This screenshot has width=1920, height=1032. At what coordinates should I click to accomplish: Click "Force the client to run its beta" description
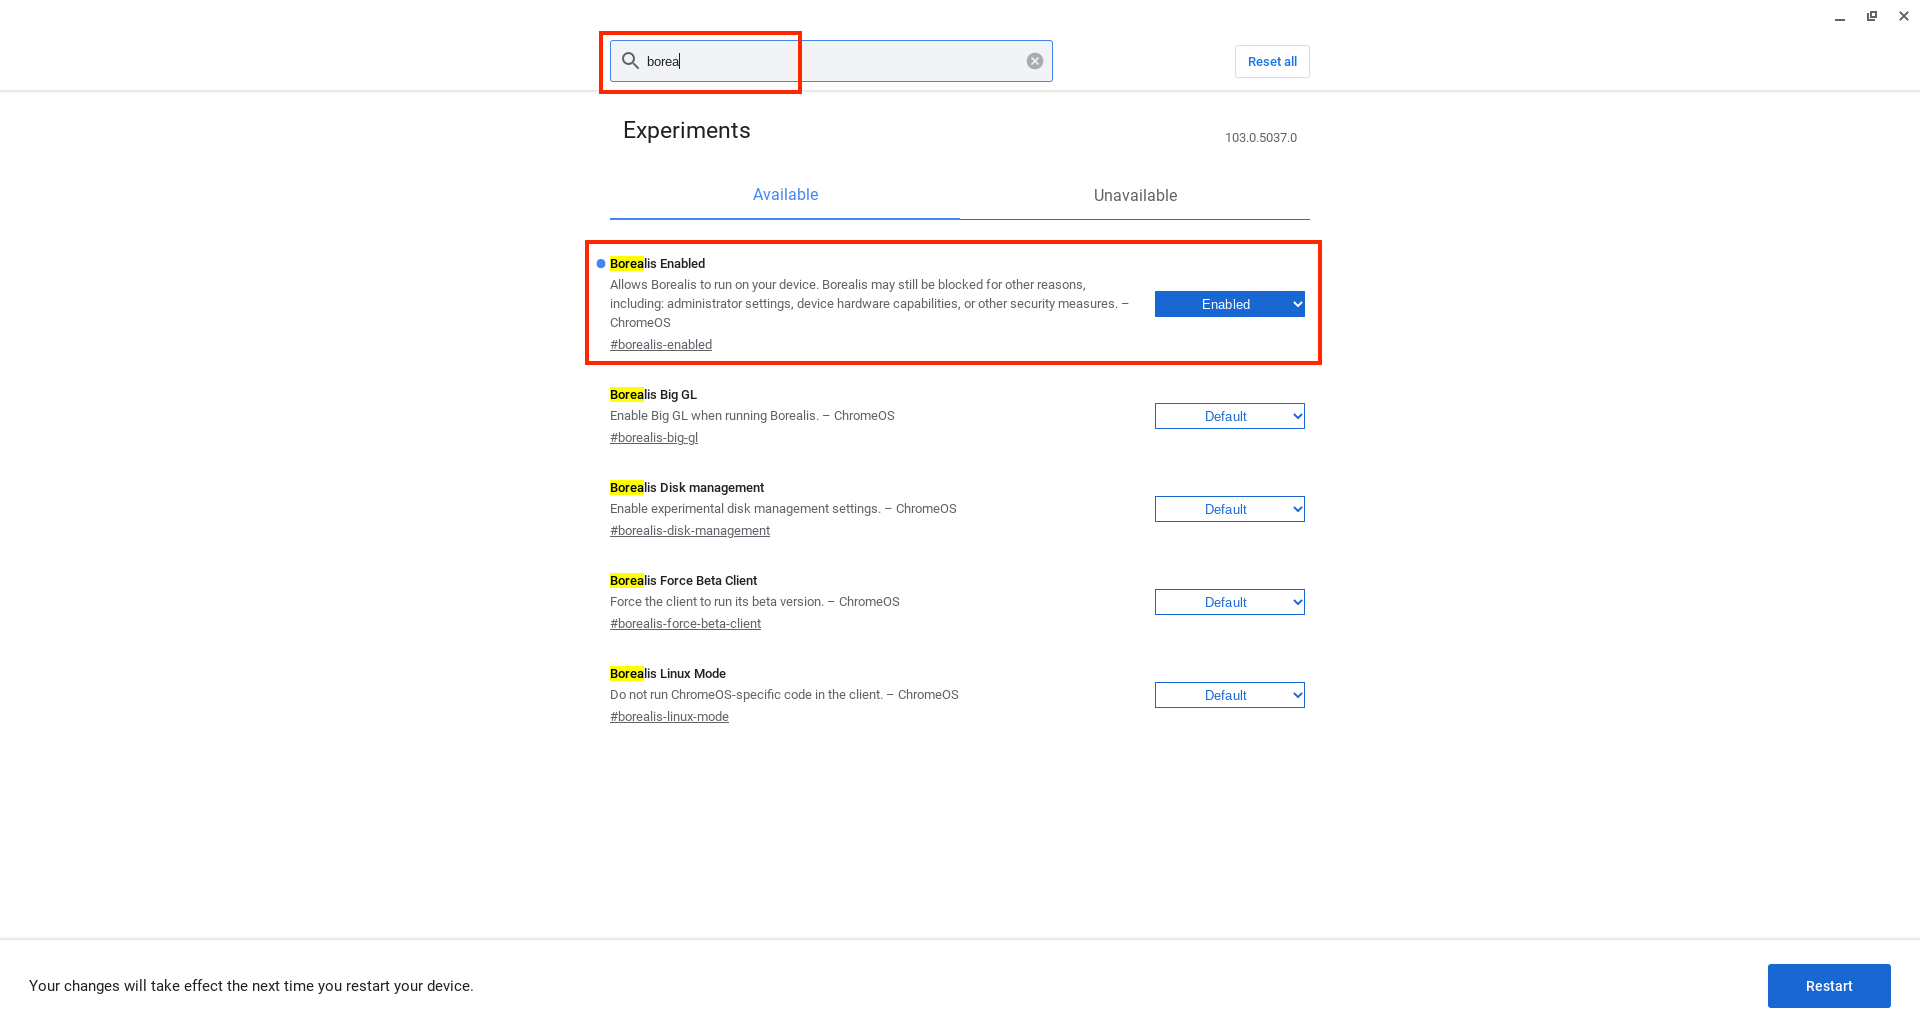tap(755, 602)
